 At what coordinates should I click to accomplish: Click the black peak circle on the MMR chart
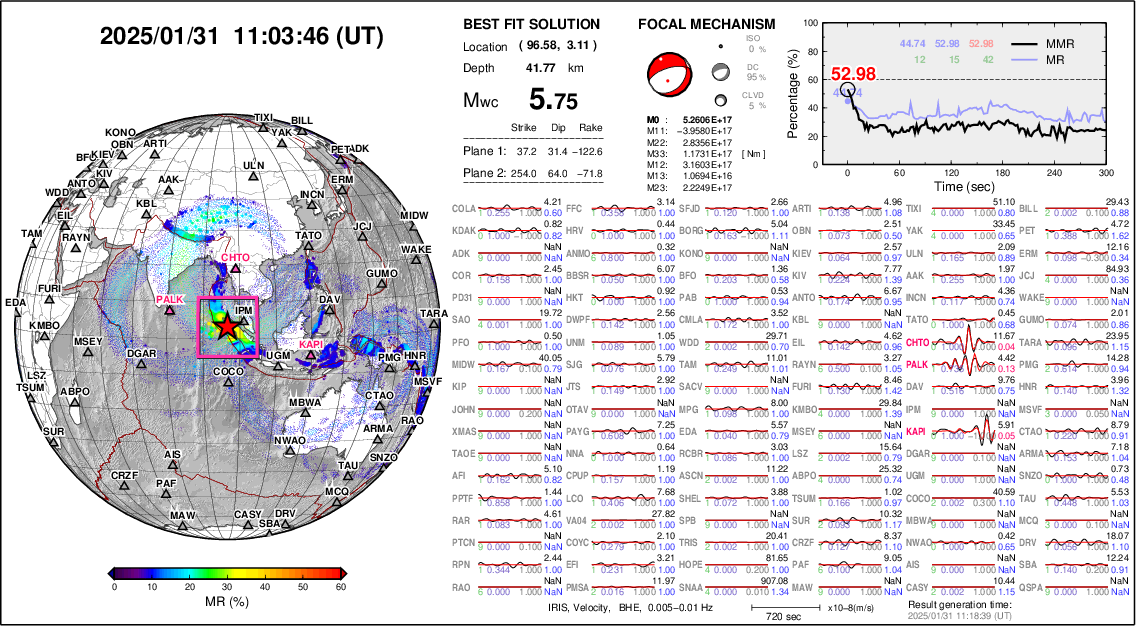(848, 91)
